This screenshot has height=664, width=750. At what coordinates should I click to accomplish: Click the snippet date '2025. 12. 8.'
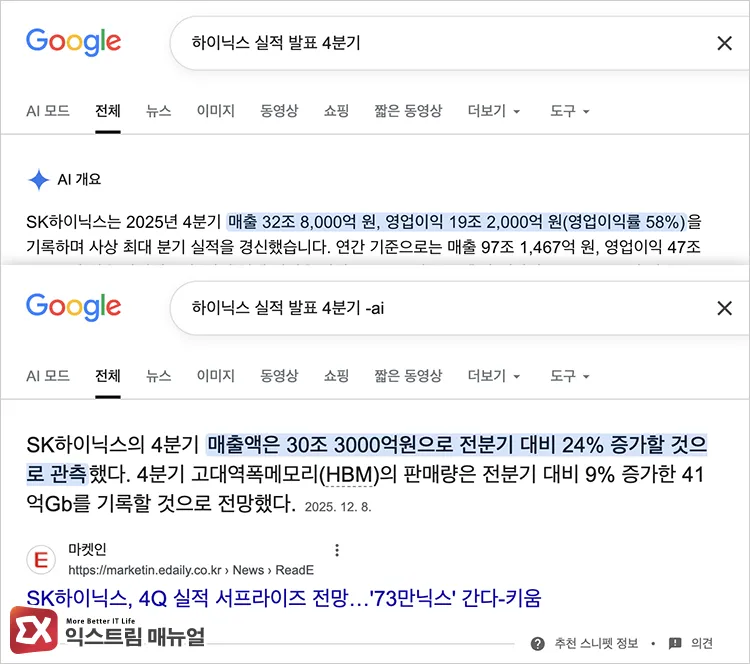click(x=338, y=507)
